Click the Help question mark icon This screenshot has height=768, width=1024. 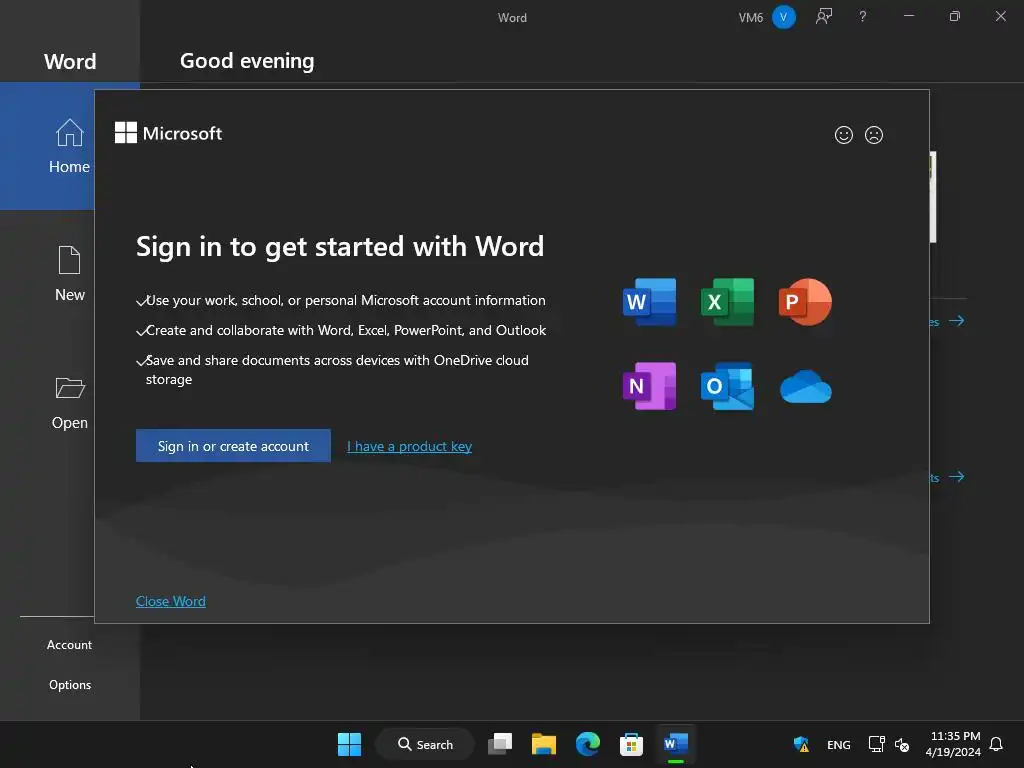[863, 16]
